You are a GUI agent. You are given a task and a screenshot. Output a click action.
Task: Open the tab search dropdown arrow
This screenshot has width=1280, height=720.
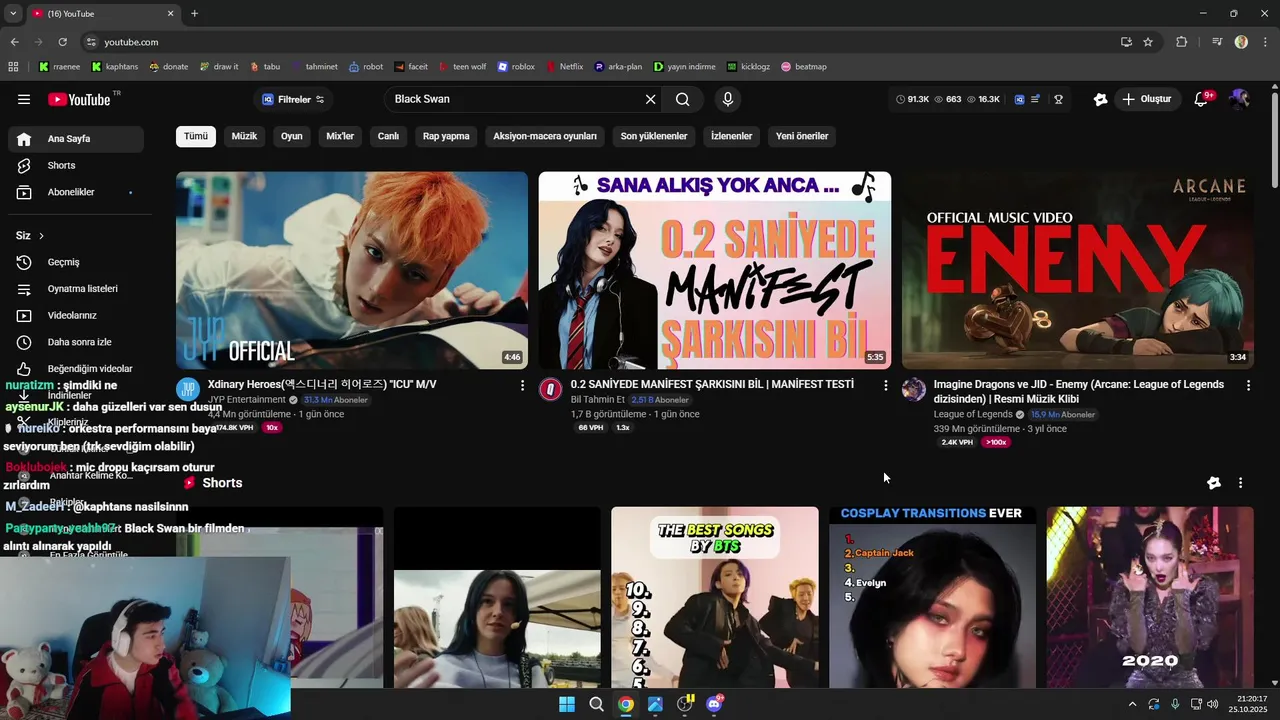(x=13, y=14)
